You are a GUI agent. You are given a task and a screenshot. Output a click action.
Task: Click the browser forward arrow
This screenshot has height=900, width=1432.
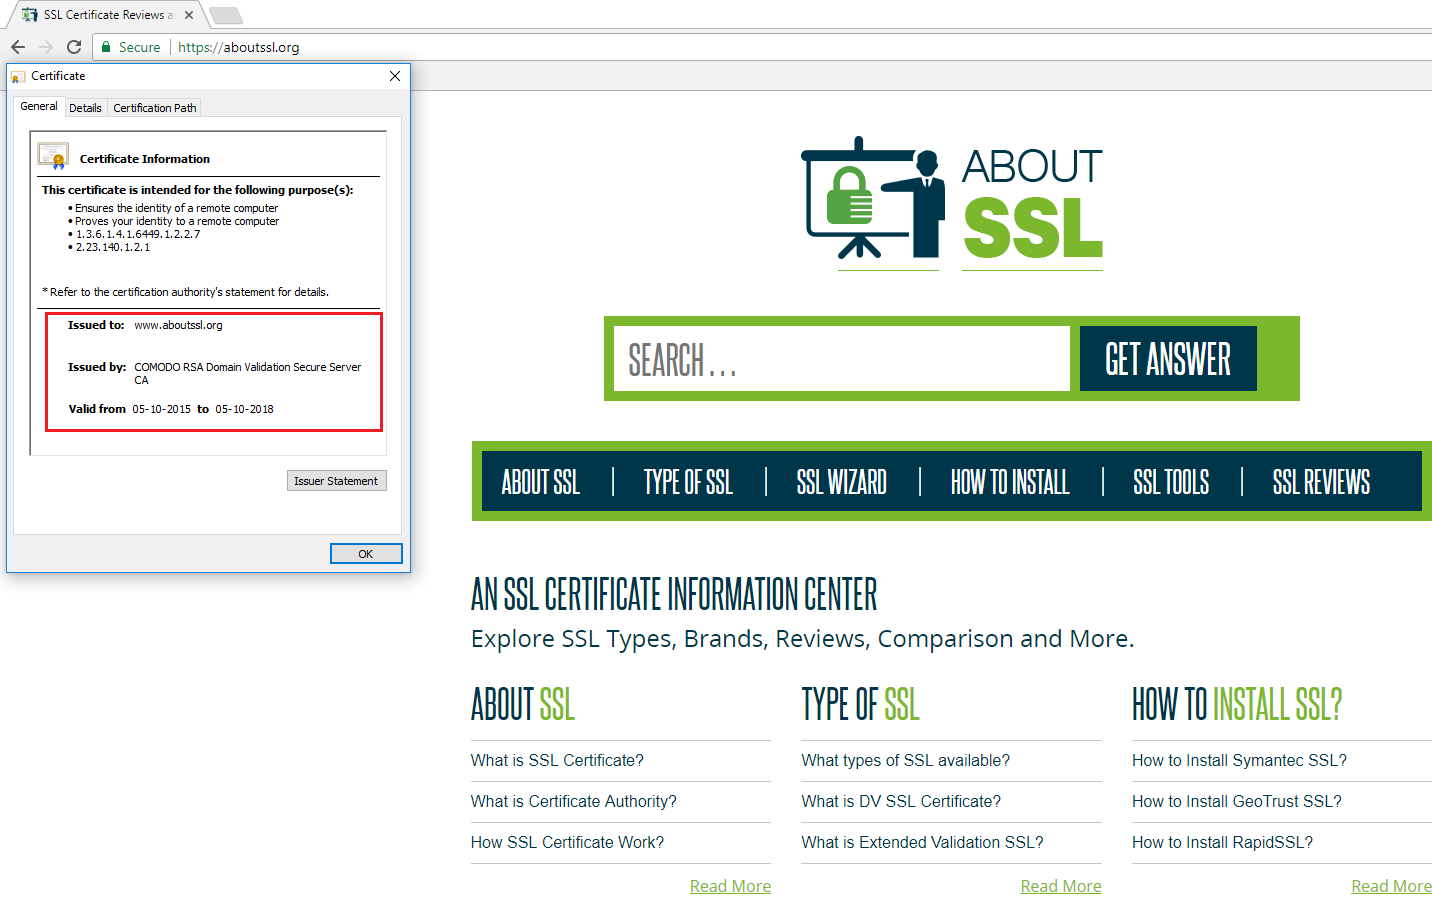point(46,47)
